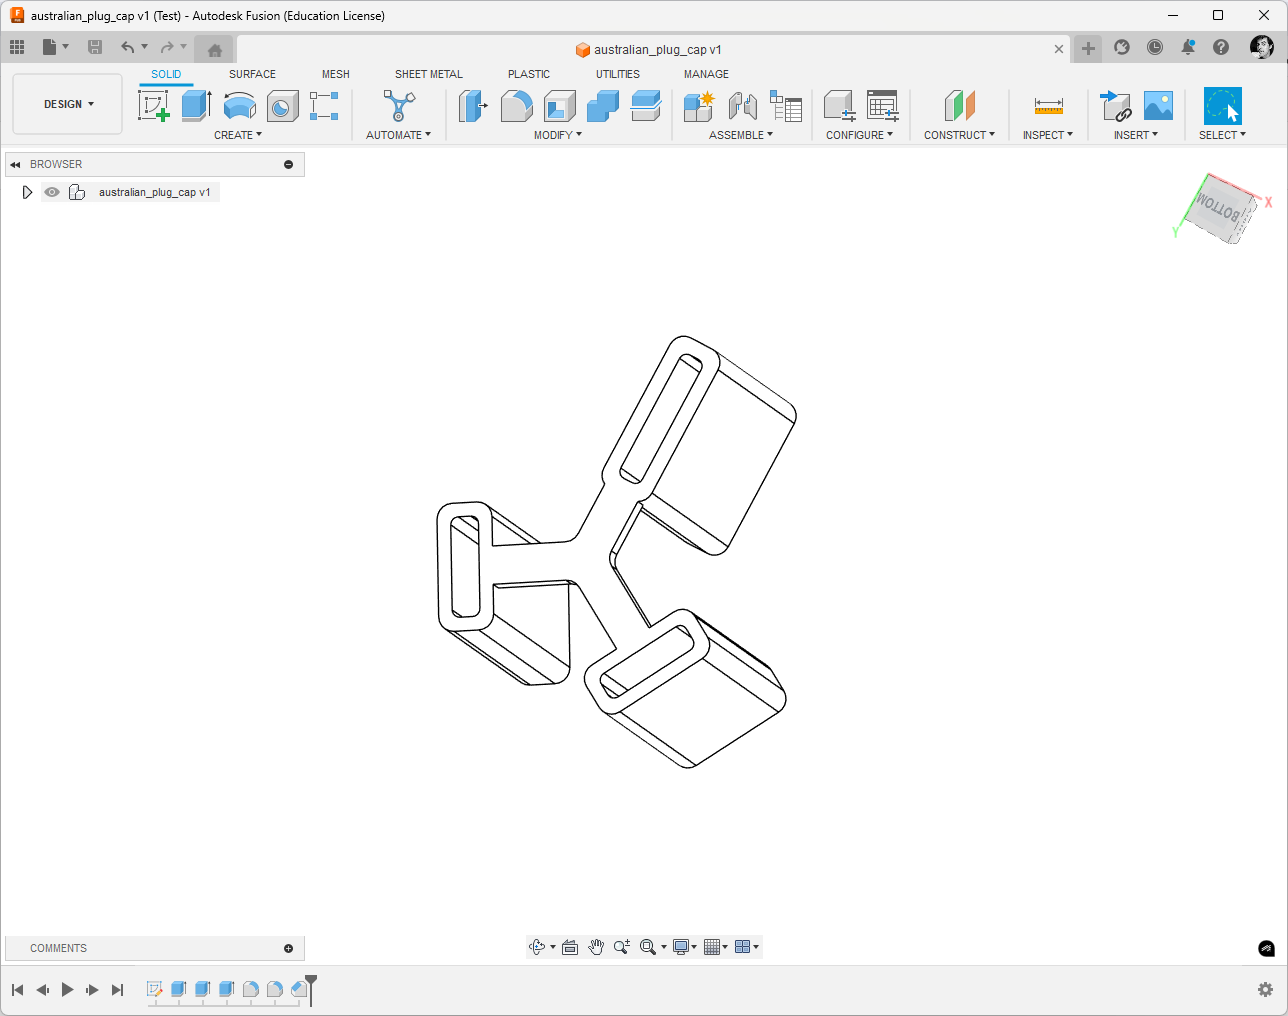Play the timeline history
This screenshot has width=1288, height=1016.
pos(67,989)
